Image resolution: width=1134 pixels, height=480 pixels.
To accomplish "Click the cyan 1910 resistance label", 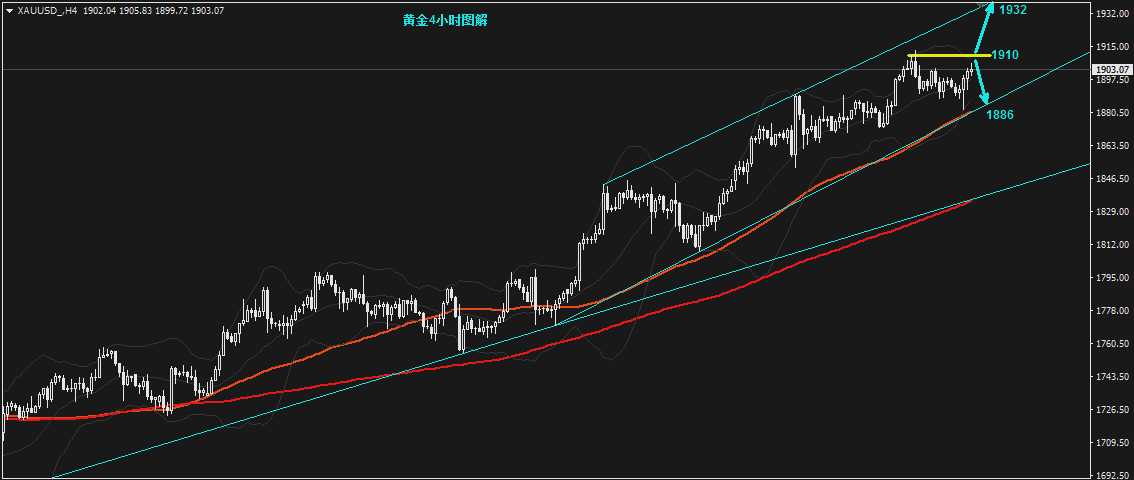I will click(1005, 55).
